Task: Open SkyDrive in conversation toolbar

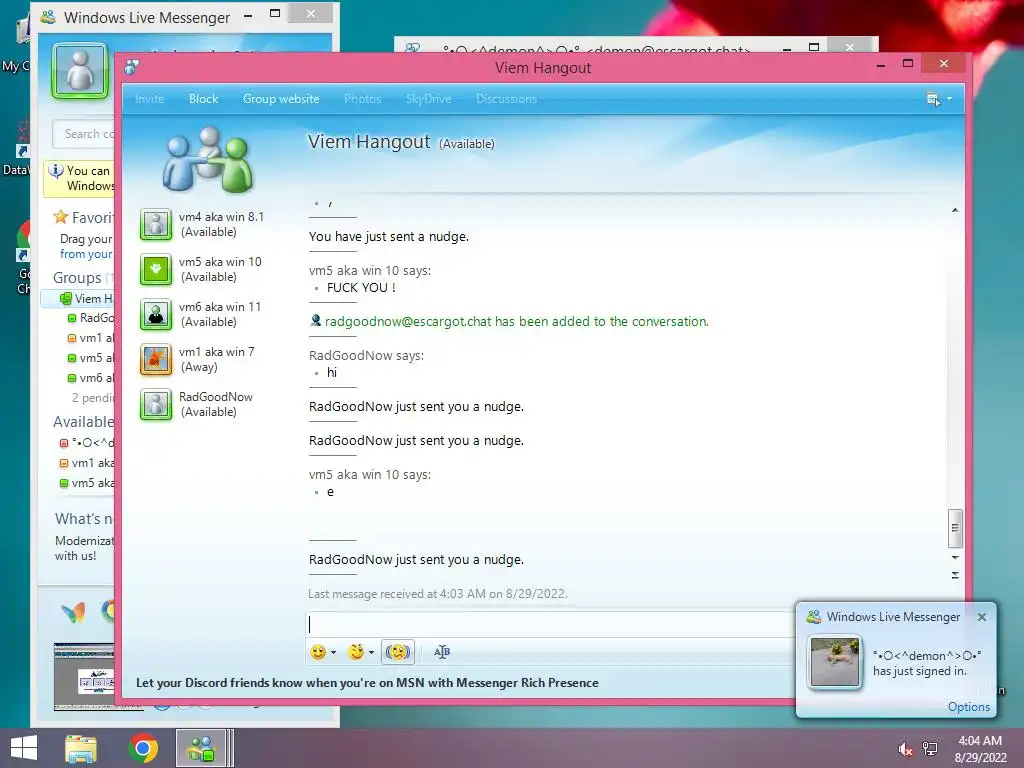Action: pos(428,99)
